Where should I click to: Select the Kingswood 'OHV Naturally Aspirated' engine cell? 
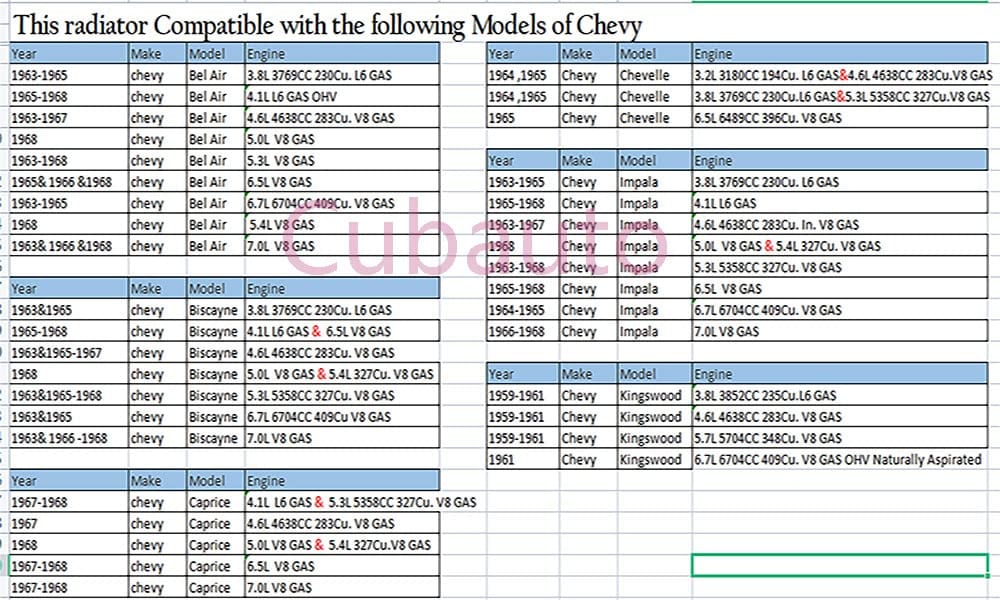click(838, 460)
